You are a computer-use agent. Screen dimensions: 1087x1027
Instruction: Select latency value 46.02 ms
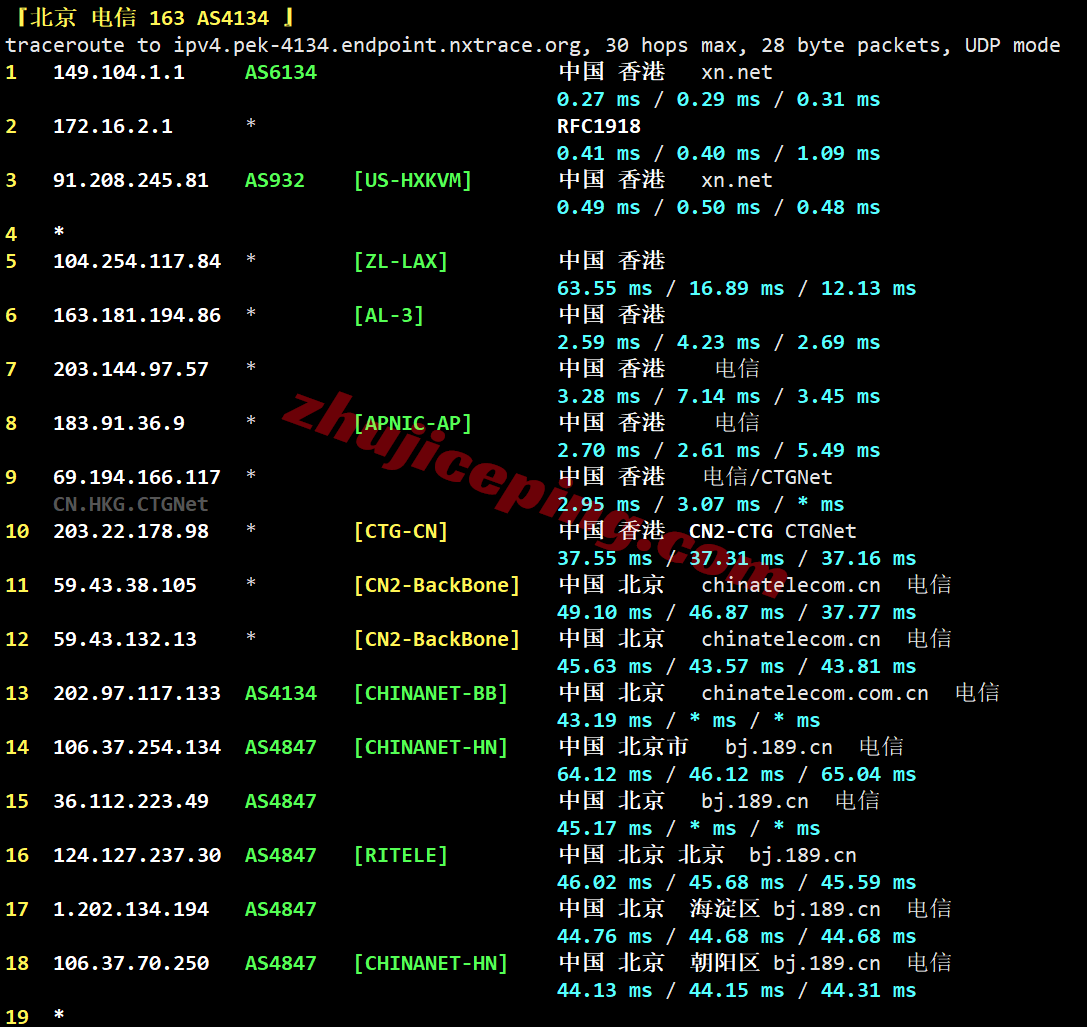(605, 883)
